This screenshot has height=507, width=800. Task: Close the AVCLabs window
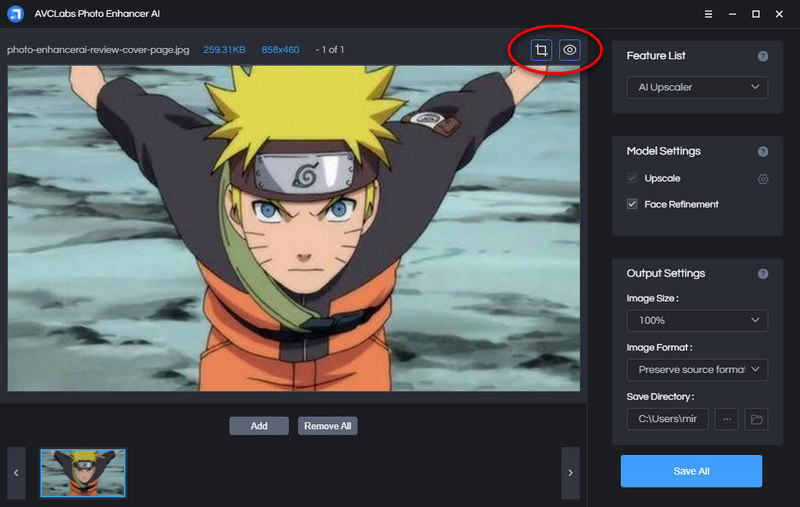click(779, 14)
